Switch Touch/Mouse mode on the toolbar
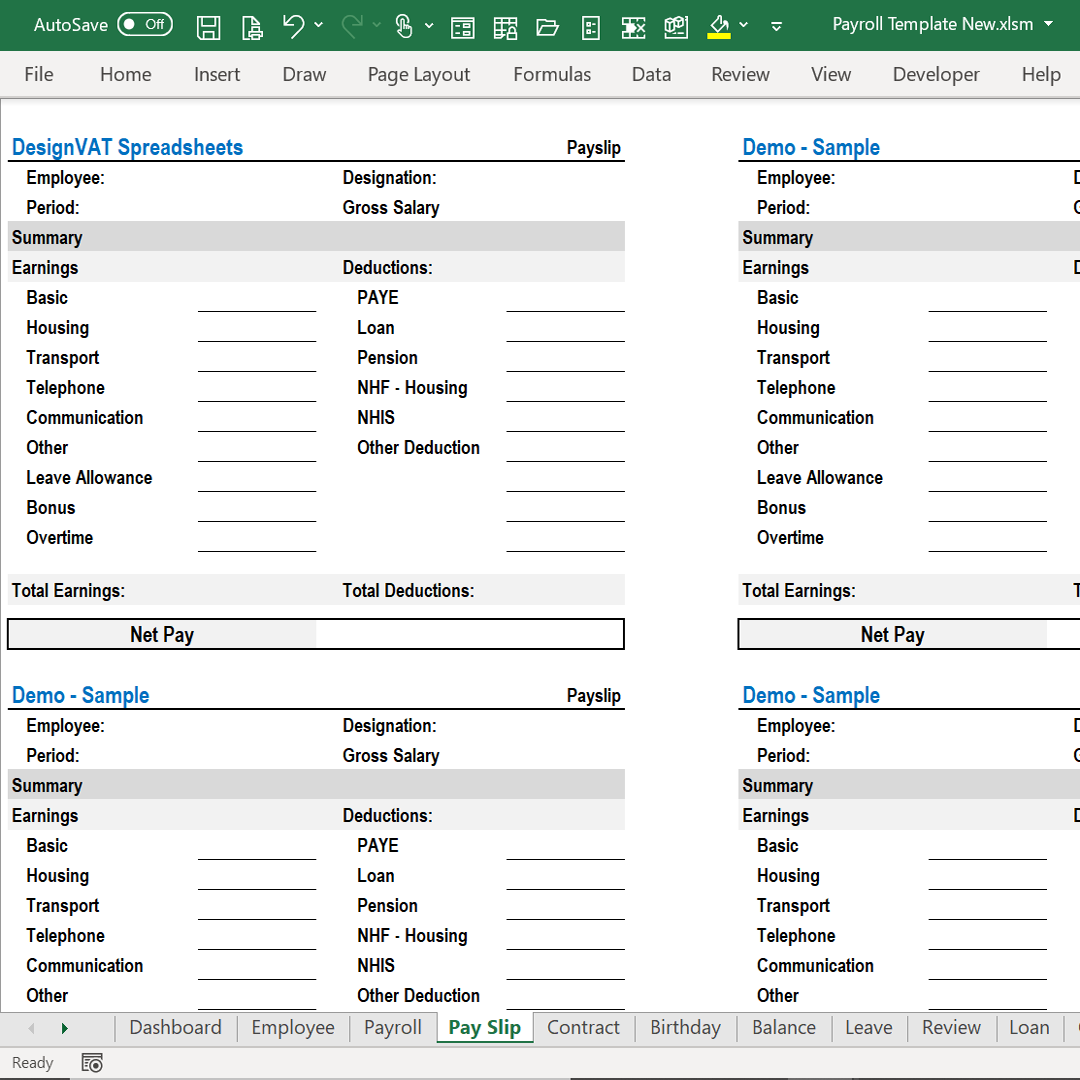Screen dimensions: 1080x1080 (x=405, y=26)
